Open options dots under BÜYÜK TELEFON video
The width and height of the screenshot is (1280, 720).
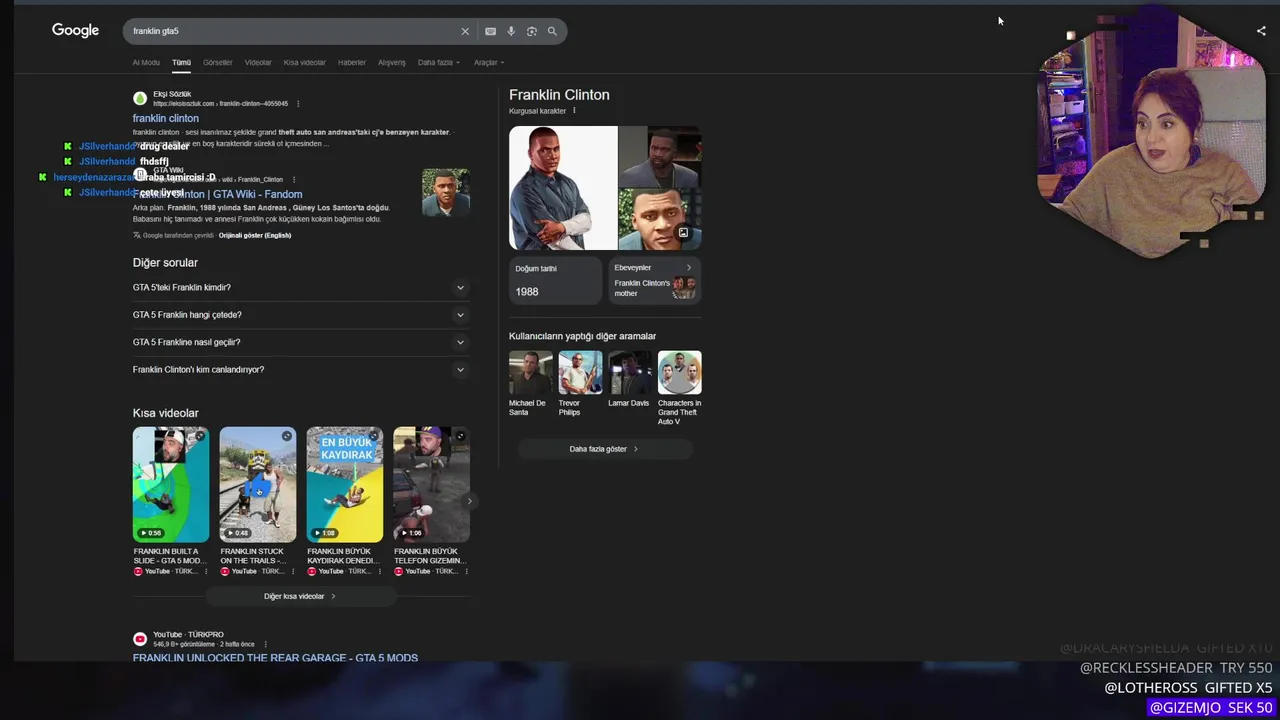coord(466,571)
